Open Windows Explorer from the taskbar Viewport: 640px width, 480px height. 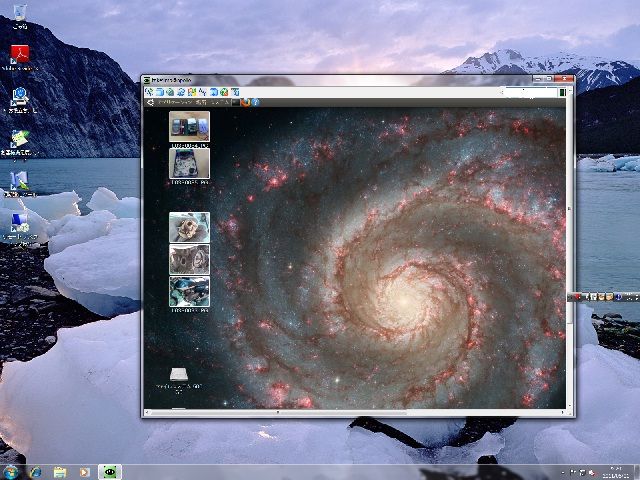tap(60, 472)
